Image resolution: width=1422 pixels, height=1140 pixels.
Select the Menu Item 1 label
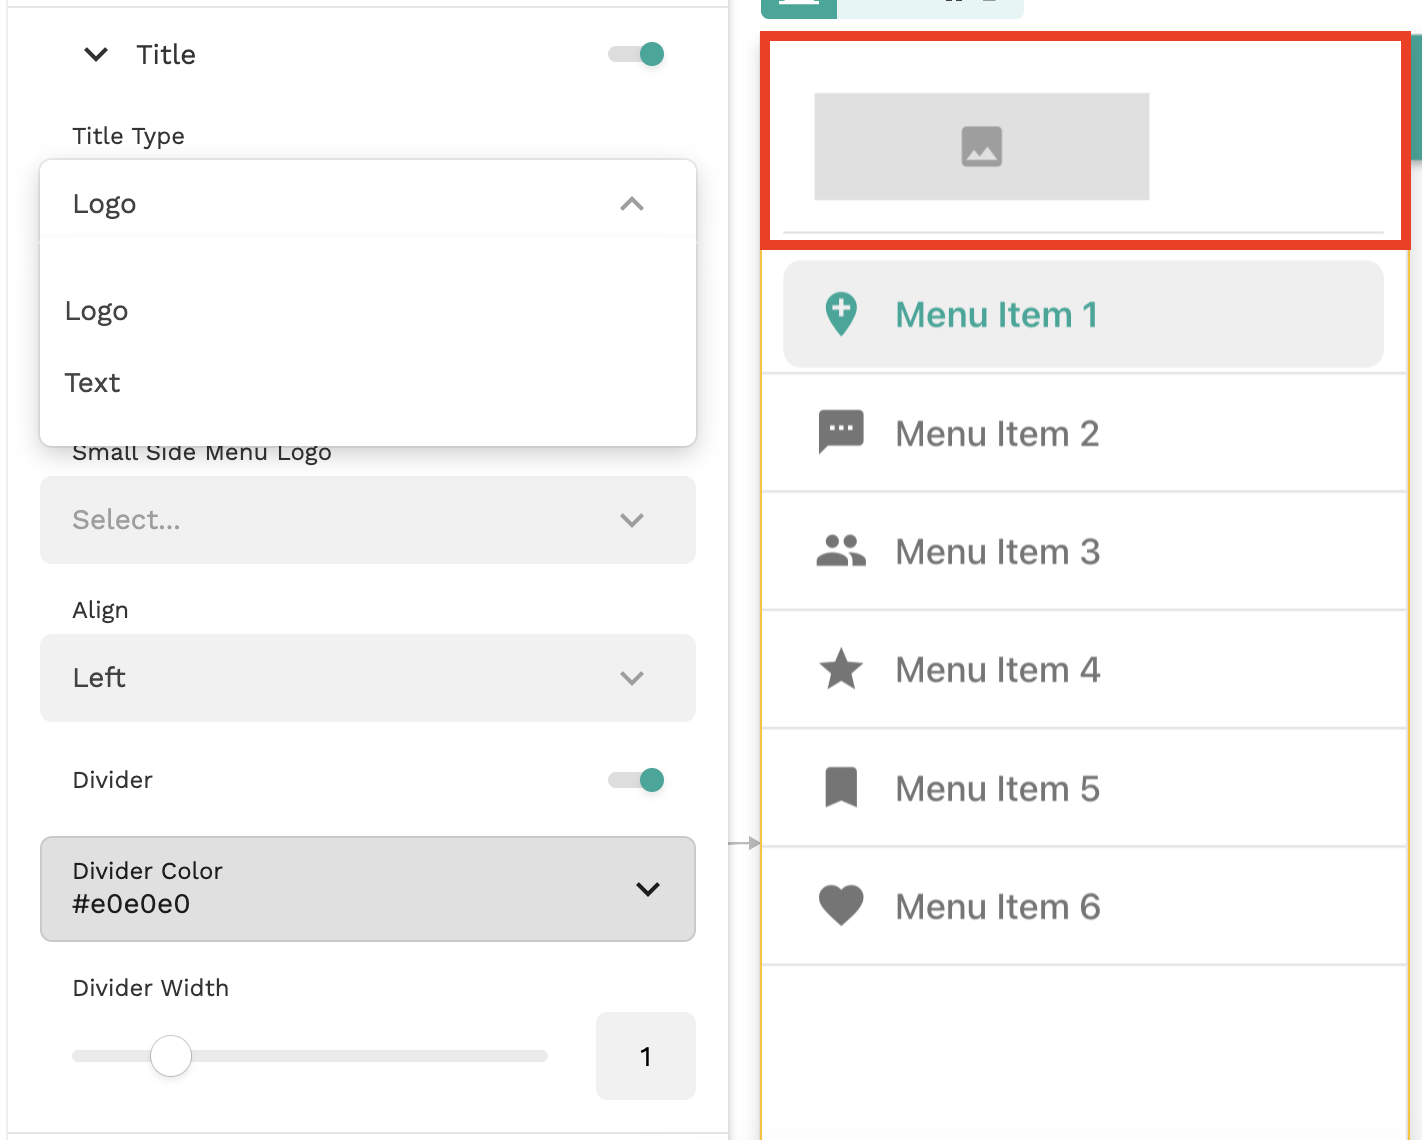[x=996, y=315]
